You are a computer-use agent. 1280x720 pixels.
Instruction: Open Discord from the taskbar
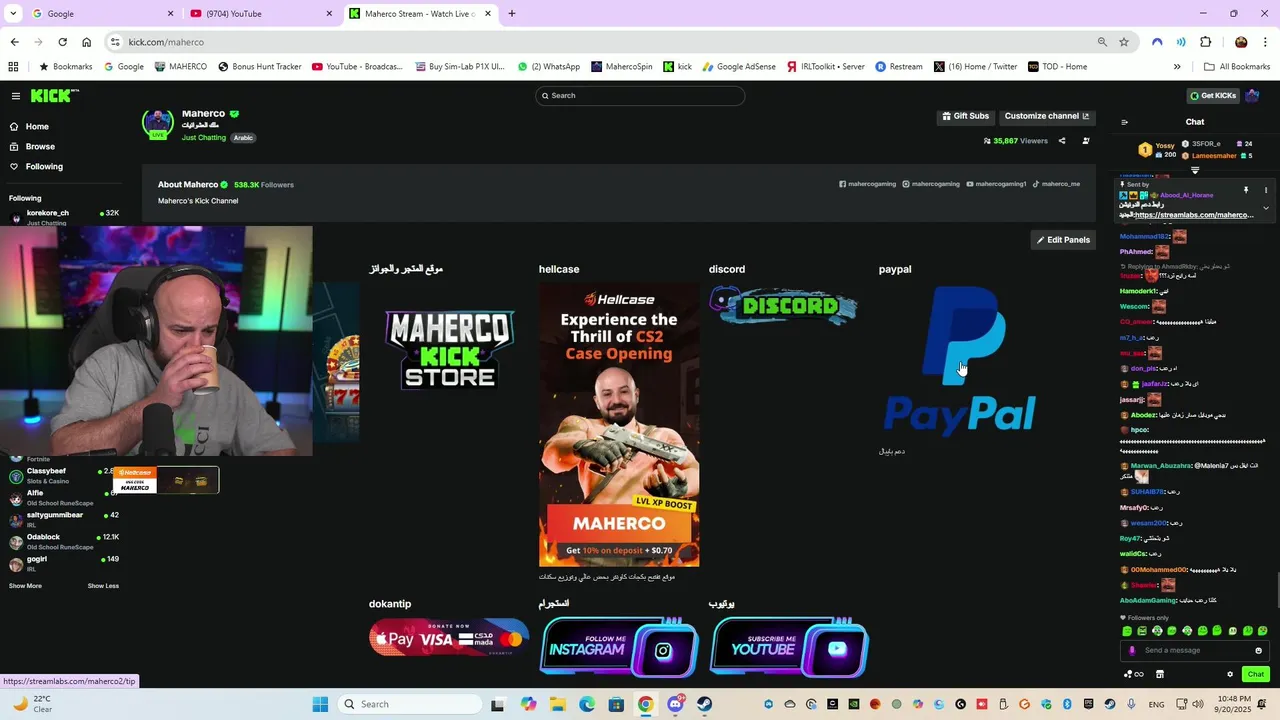[675, 704]
